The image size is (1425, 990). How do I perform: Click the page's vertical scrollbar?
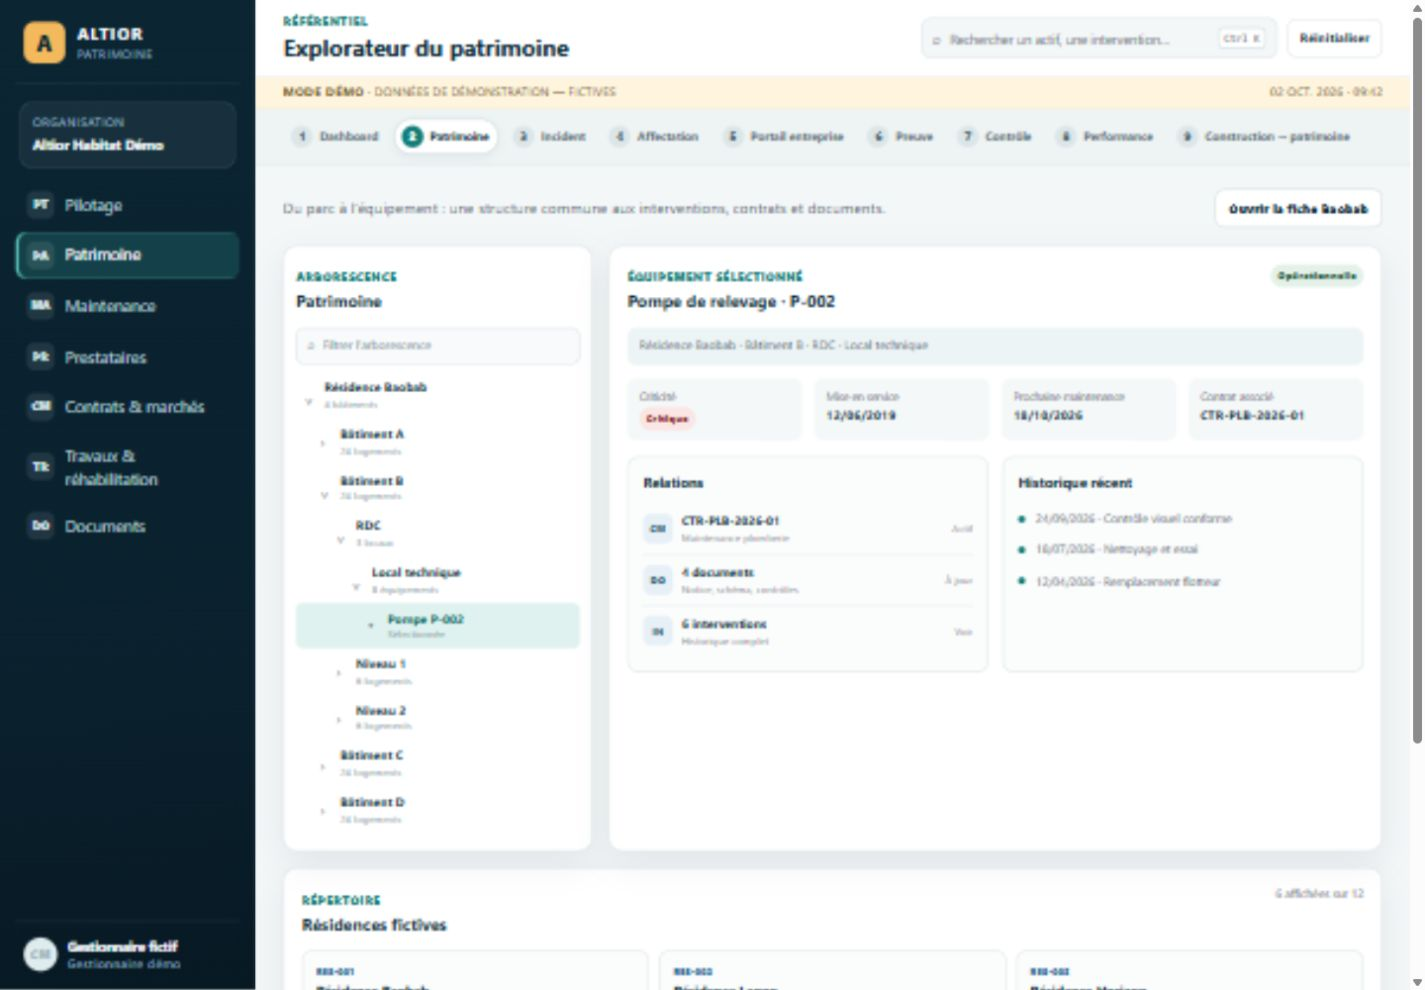point(1417,381)
